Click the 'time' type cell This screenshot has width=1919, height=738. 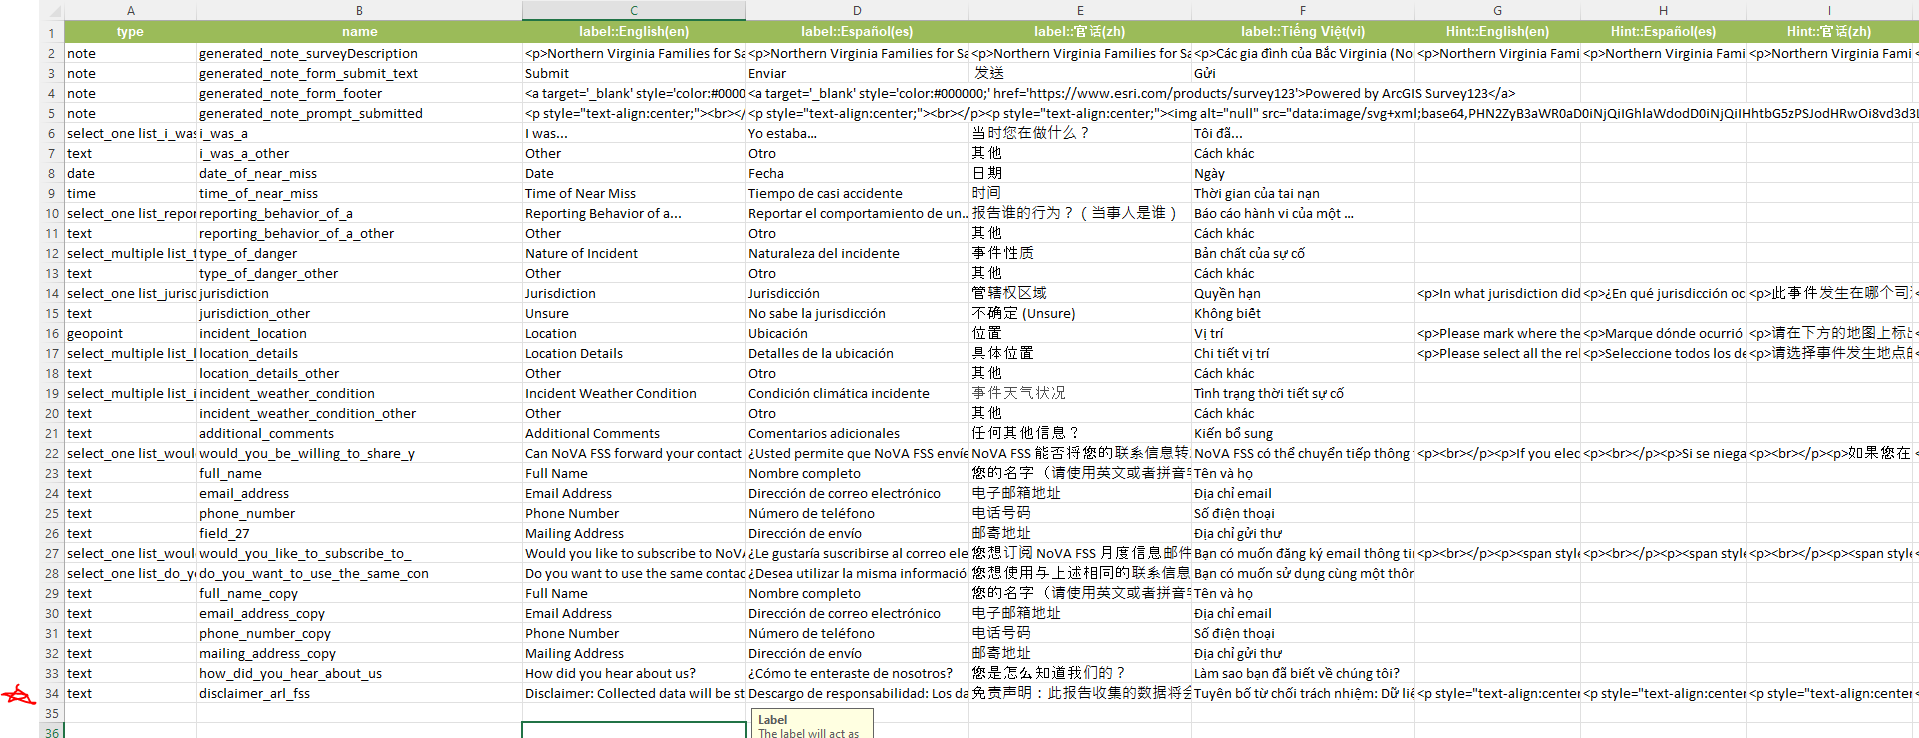[130, 193]
